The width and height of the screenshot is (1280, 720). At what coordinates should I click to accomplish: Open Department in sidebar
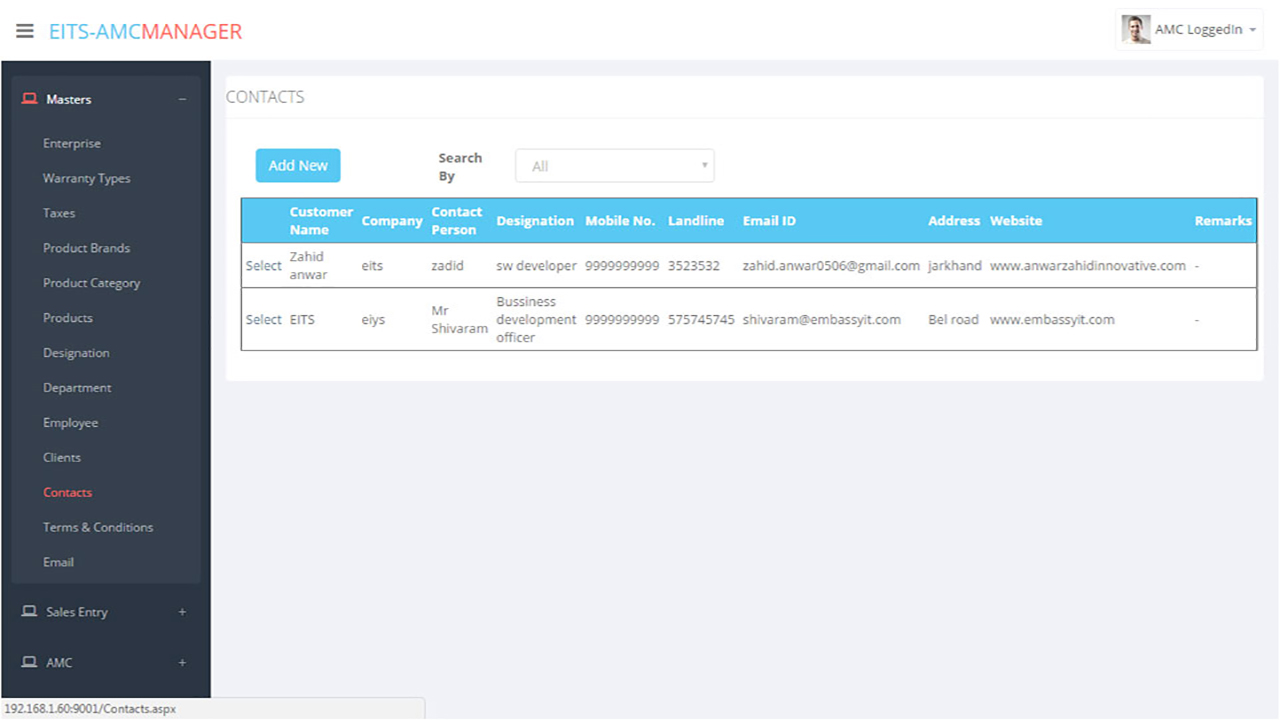77,388
